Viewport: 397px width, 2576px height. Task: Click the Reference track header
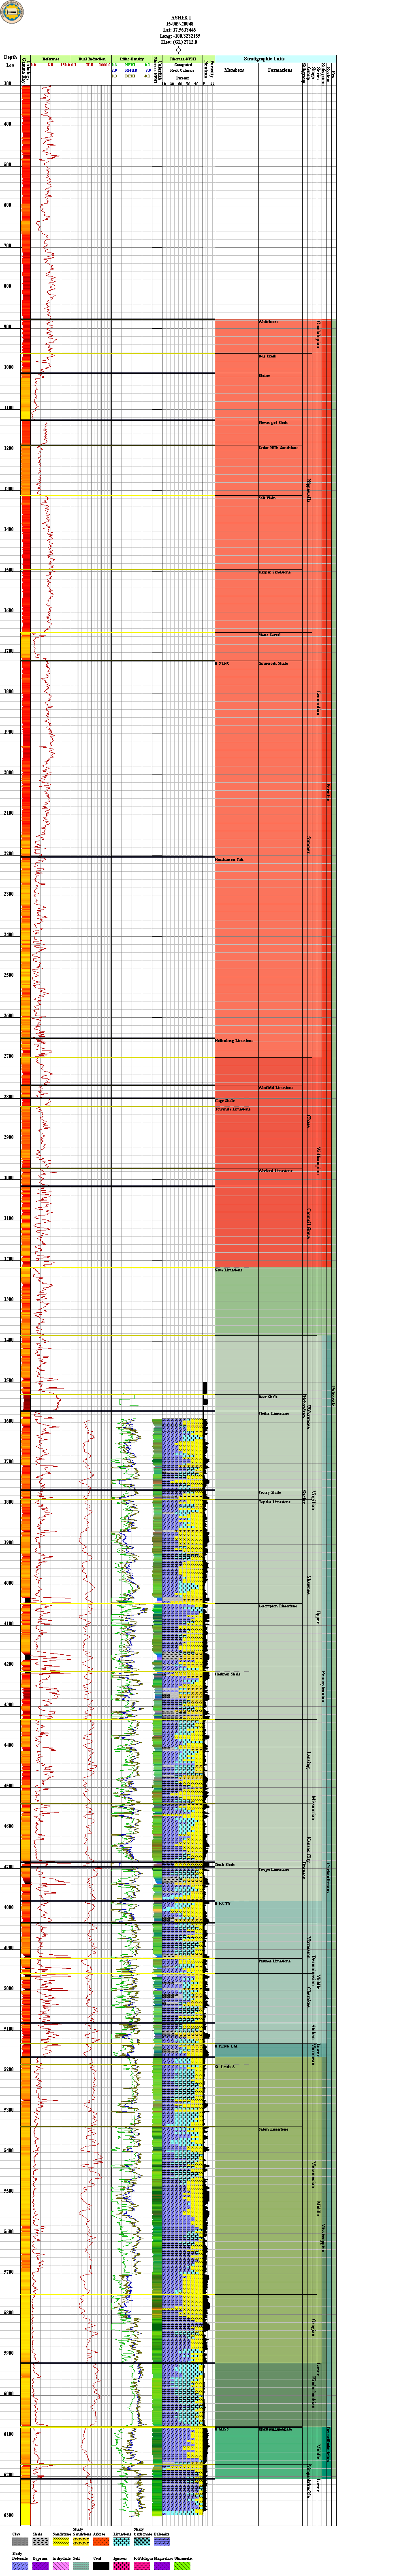[51, 59]
